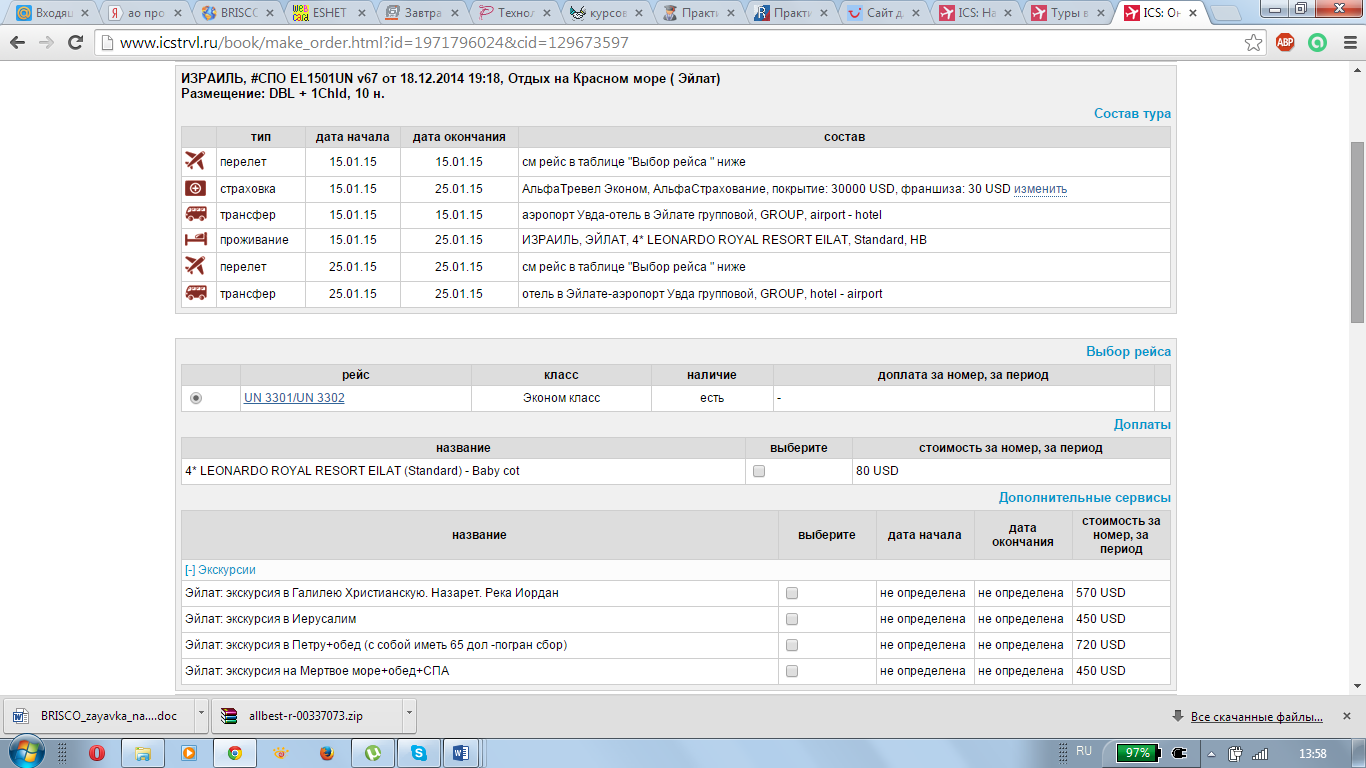Click the browser back arrow
This screenshot has height=768, width=1366.
tap(19, 43)
